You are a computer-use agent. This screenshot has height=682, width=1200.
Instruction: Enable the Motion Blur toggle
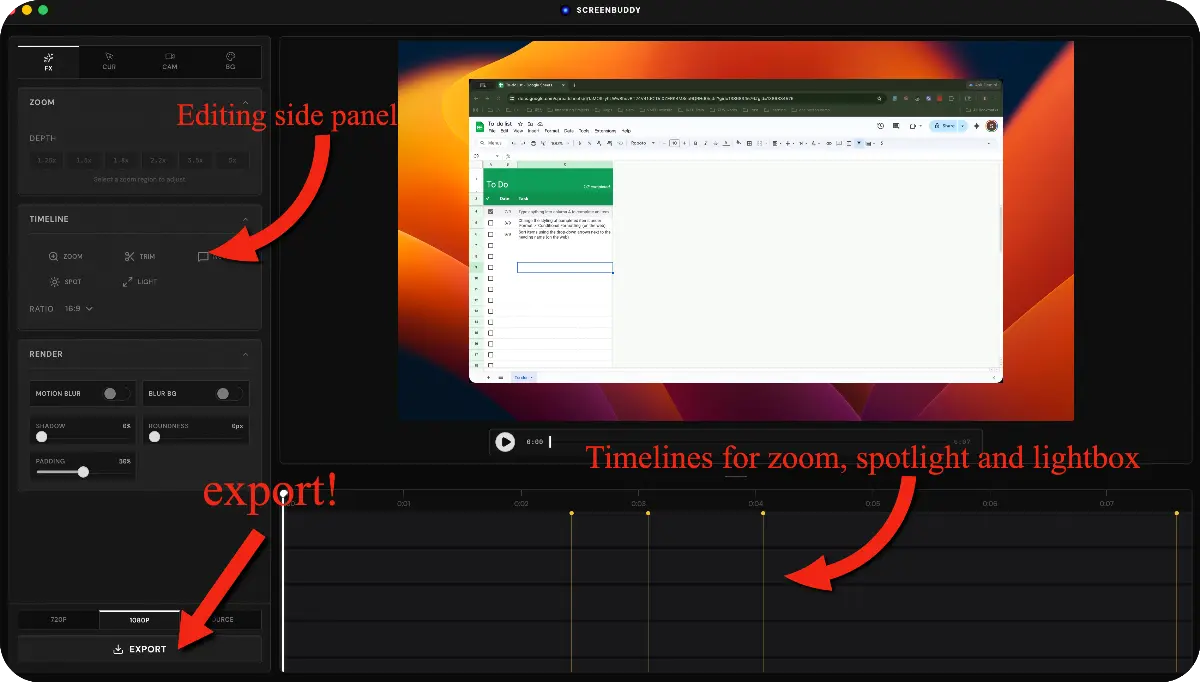[x=112, y=393]
